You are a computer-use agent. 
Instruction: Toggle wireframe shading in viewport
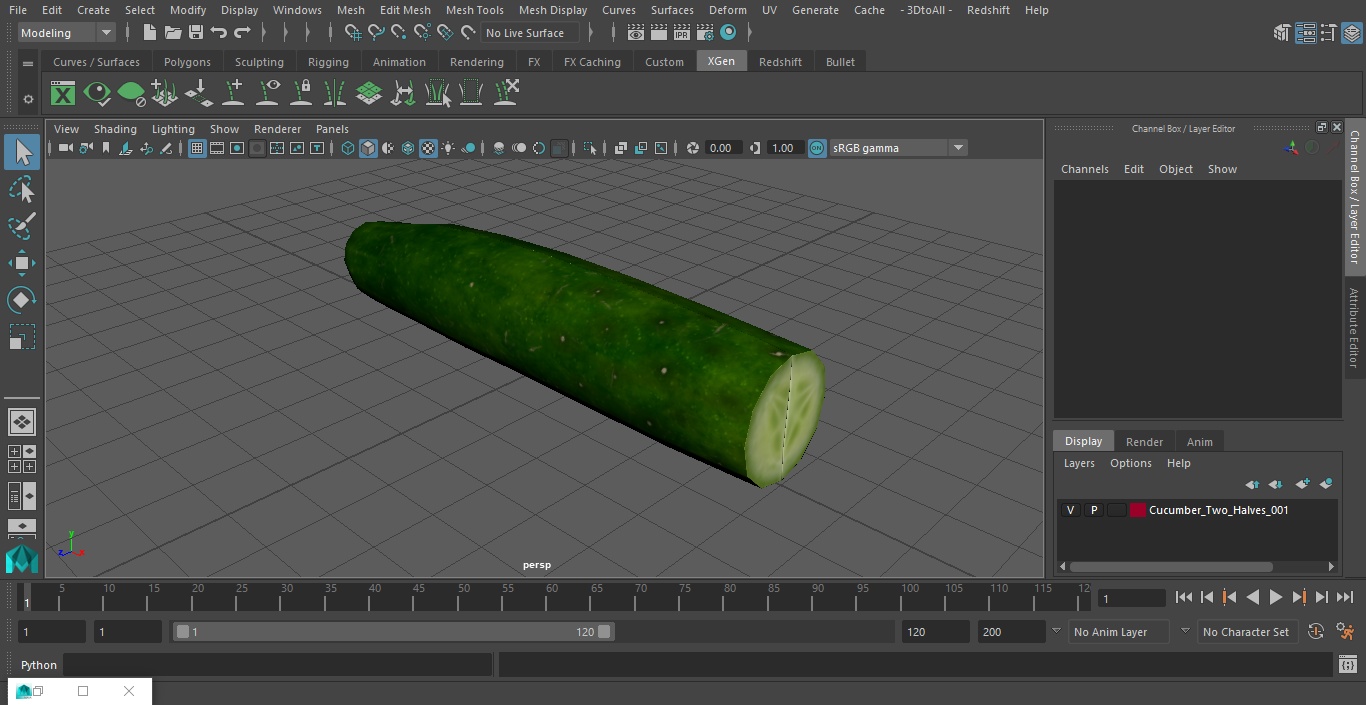(x=348, y=148)
